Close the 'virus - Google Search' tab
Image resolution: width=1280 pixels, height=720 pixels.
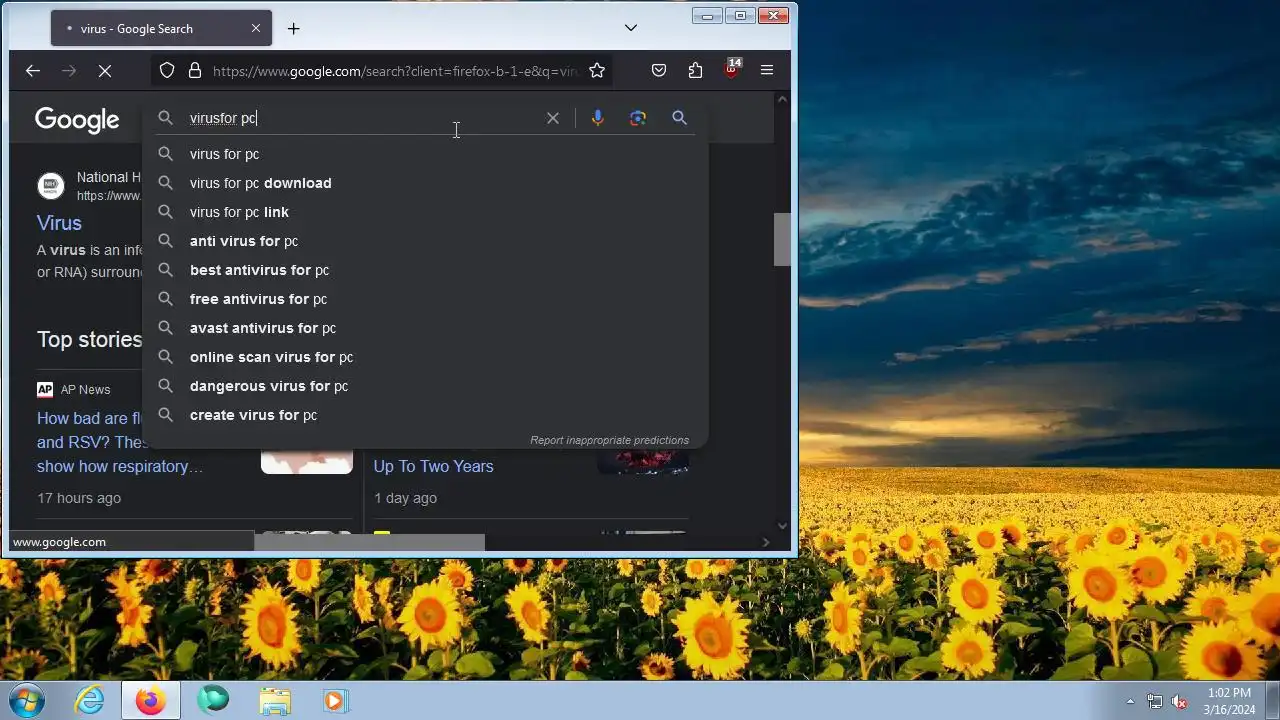[255, 28]
